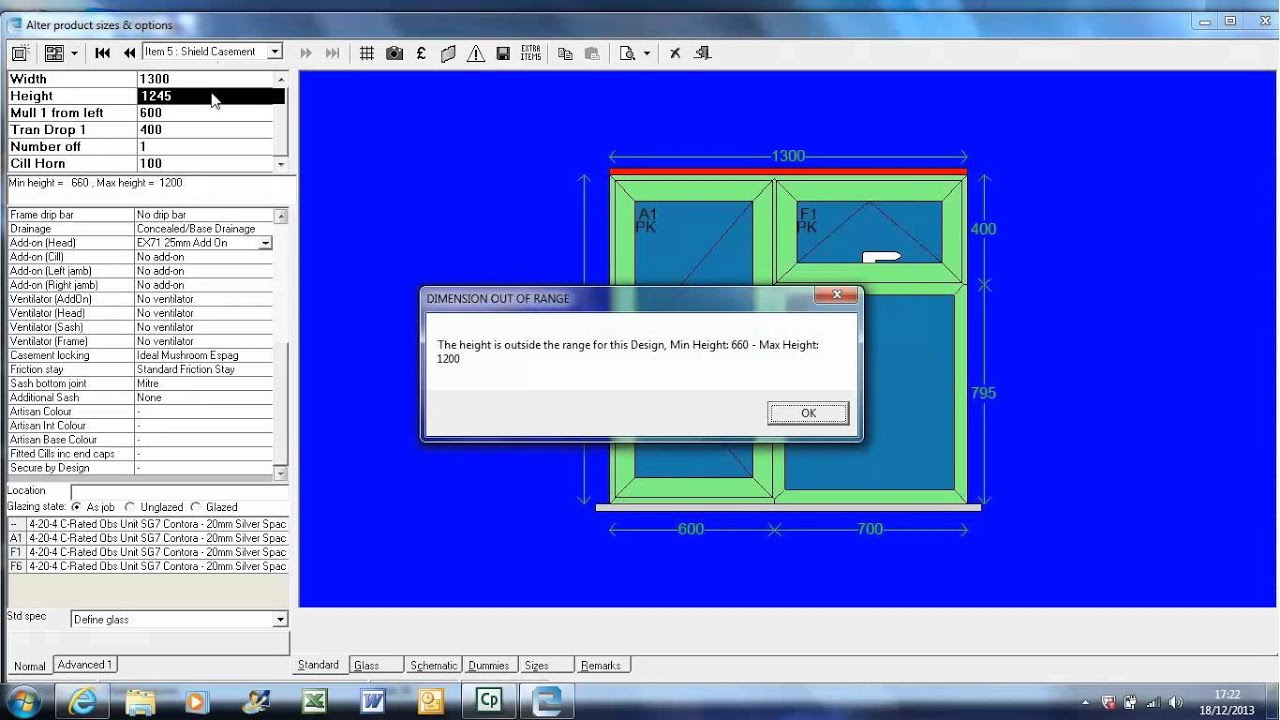Click the pound sign price icon

[421, 53]
